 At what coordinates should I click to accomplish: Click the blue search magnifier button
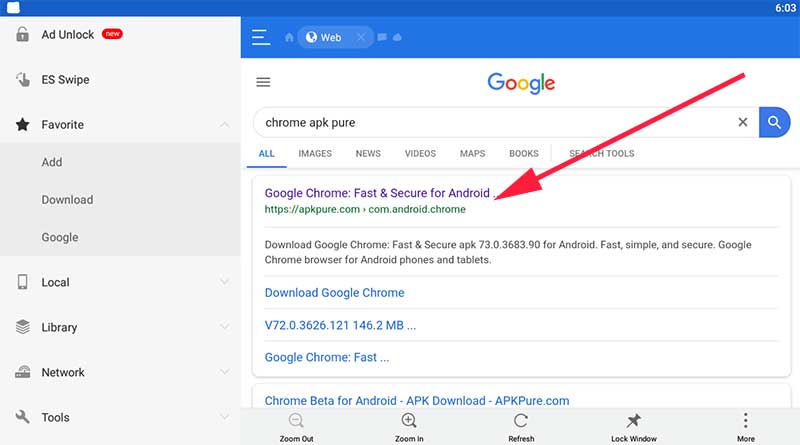tap(774, 122)
